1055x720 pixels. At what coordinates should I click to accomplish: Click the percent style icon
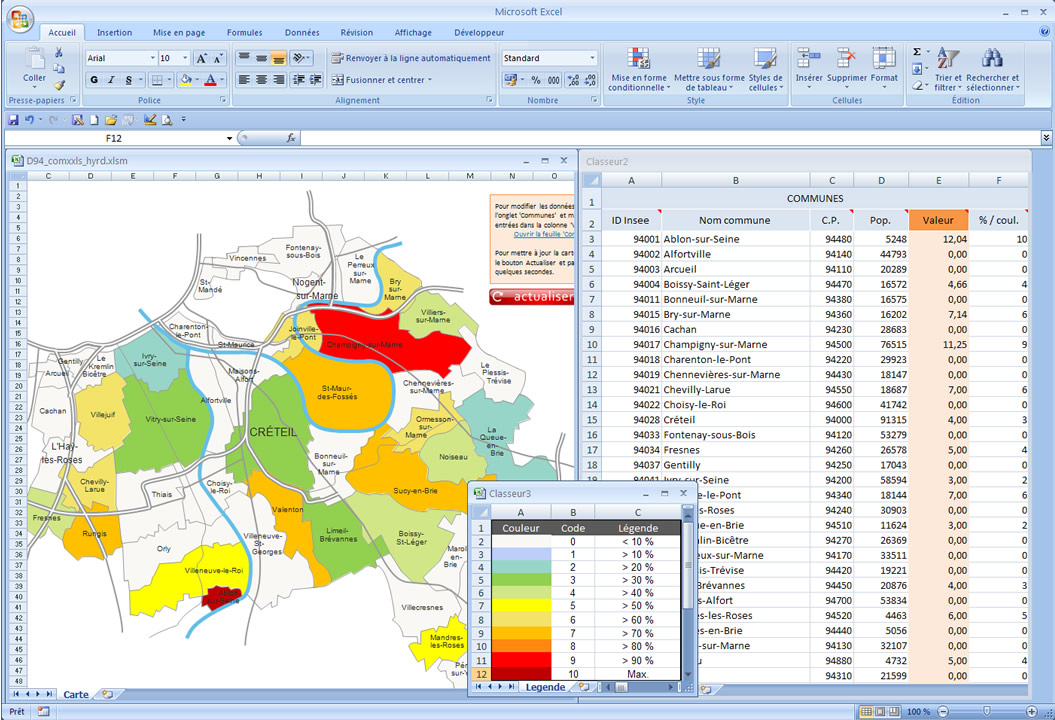point(536,80)
